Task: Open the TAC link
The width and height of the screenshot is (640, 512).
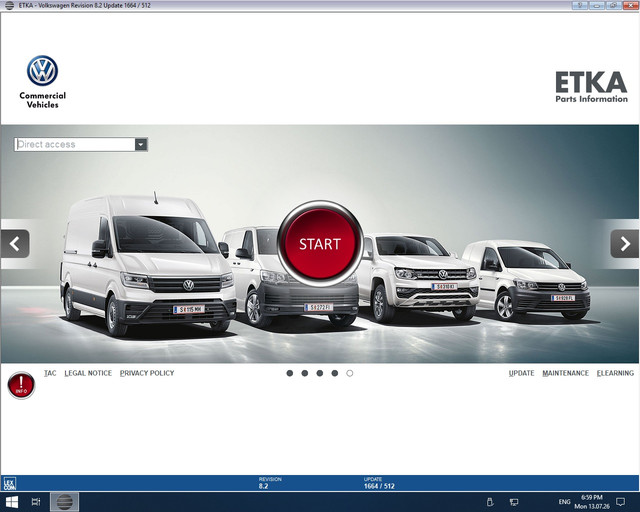Action: 50,373
